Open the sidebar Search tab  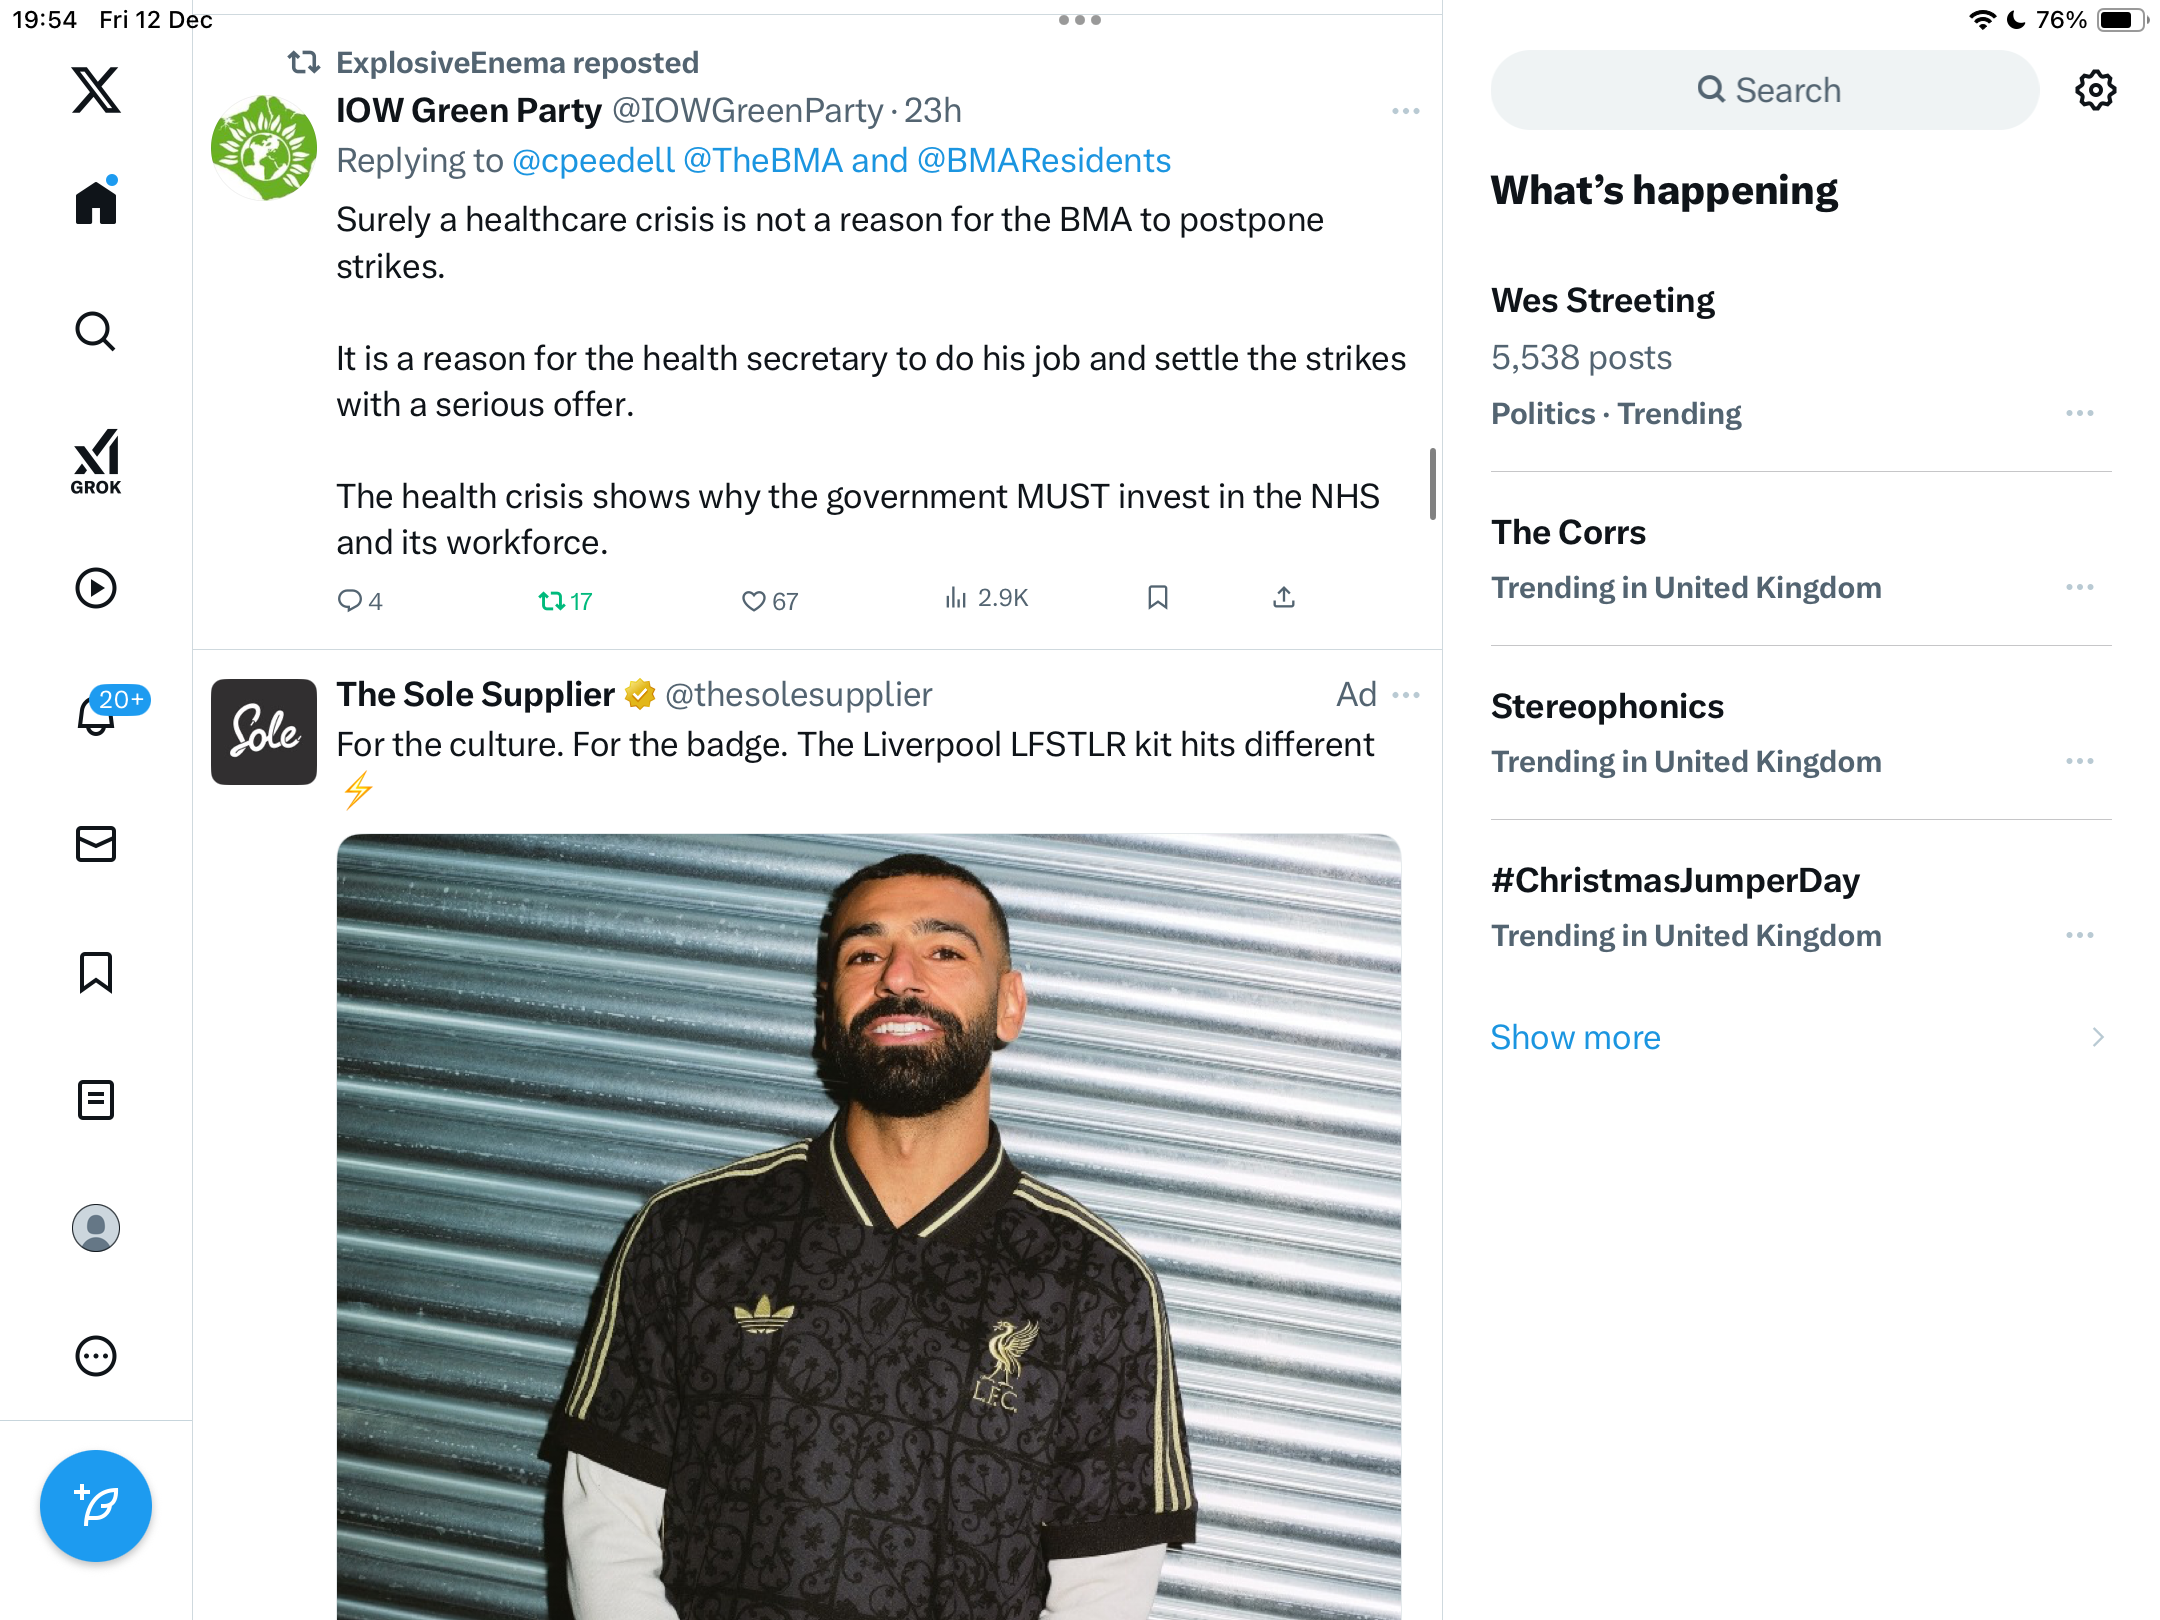coord(96,331)
